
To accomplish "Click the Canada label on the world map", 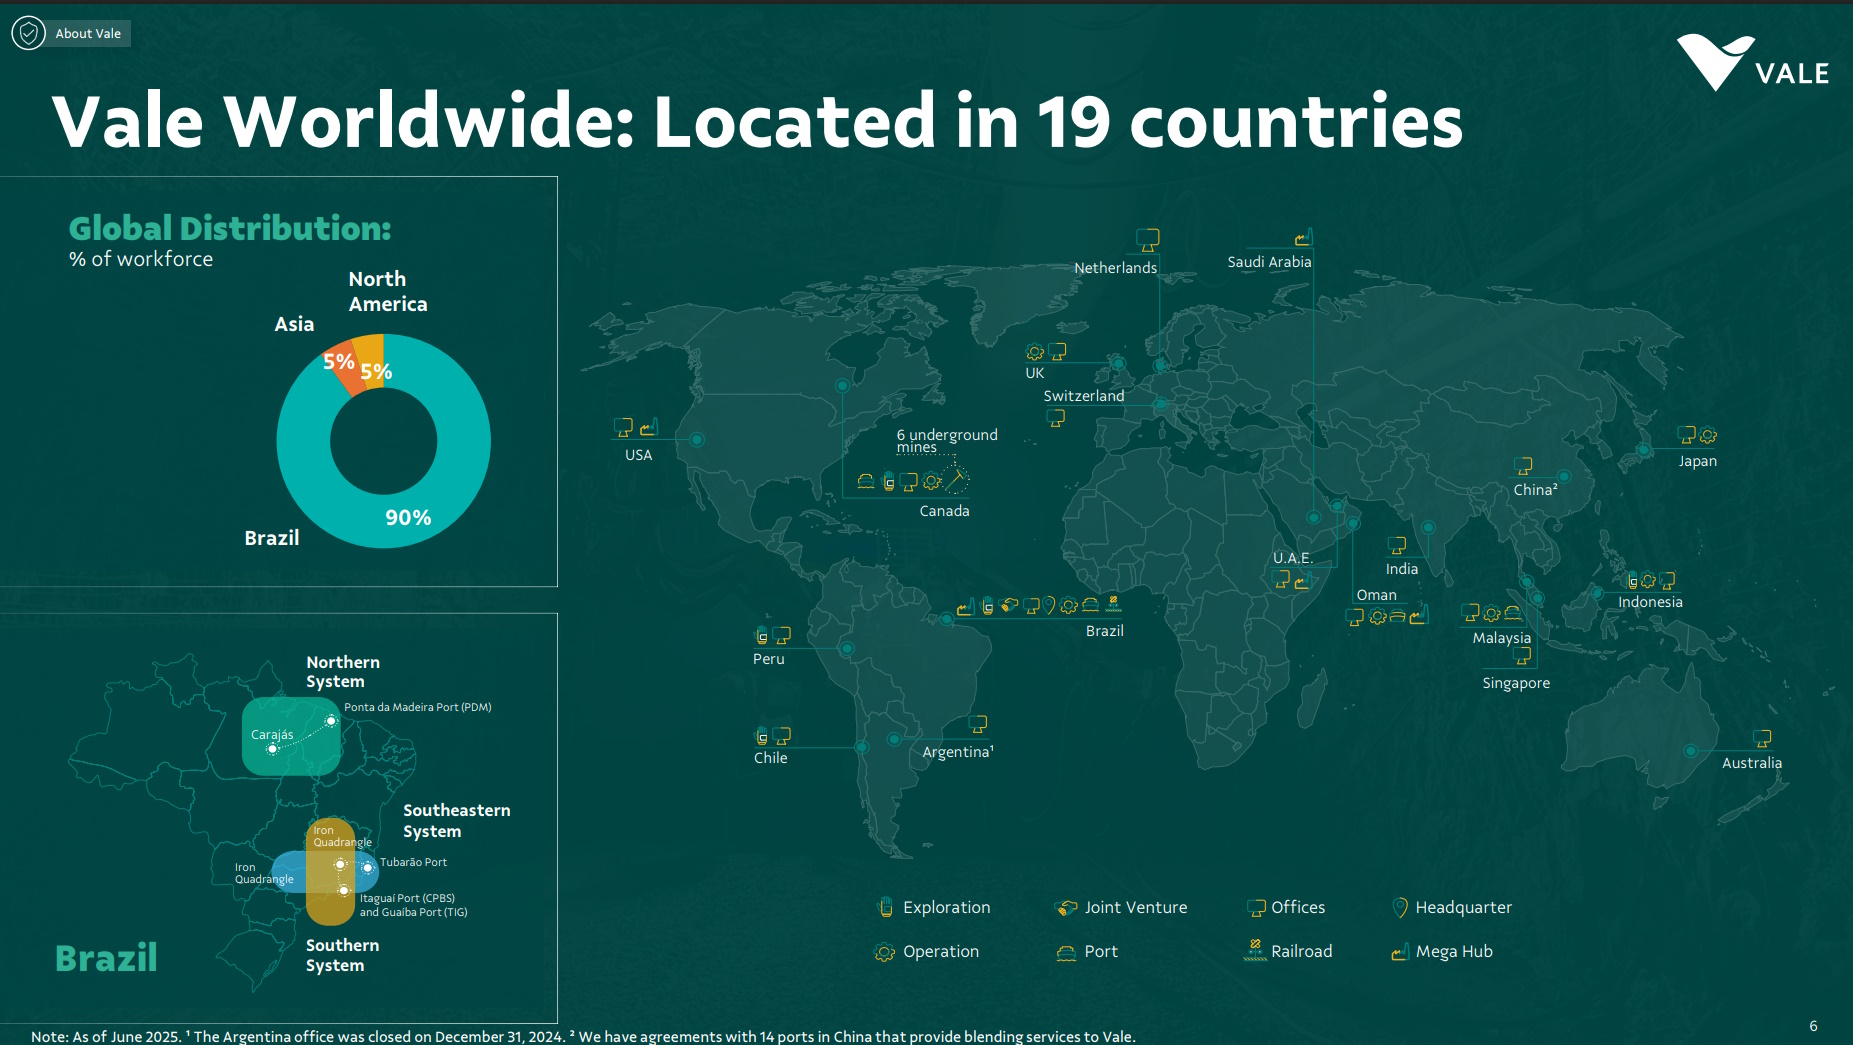I will [x=944, y=511].
